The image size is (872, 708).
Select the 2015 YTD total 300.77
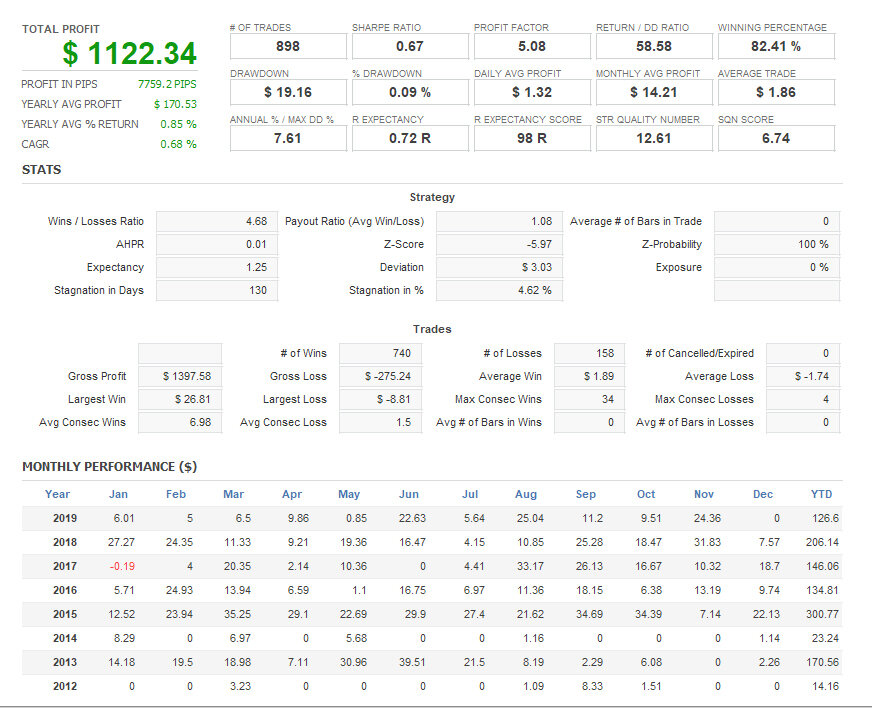click(823, 615)
